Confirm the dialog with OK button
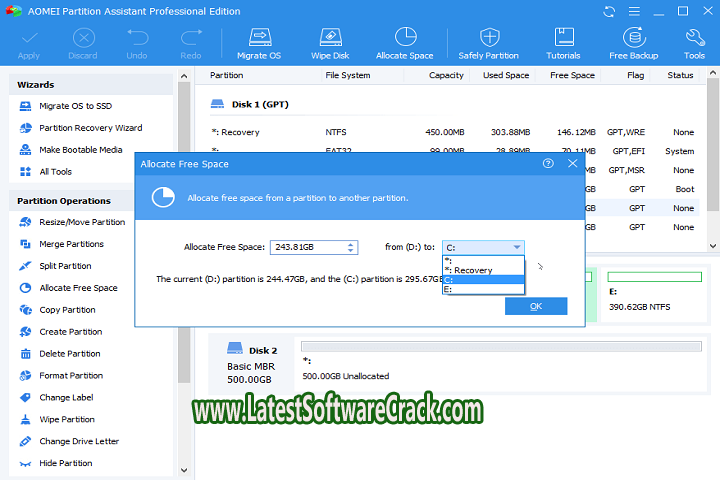 pyautogui.click(x=536, y=306)
